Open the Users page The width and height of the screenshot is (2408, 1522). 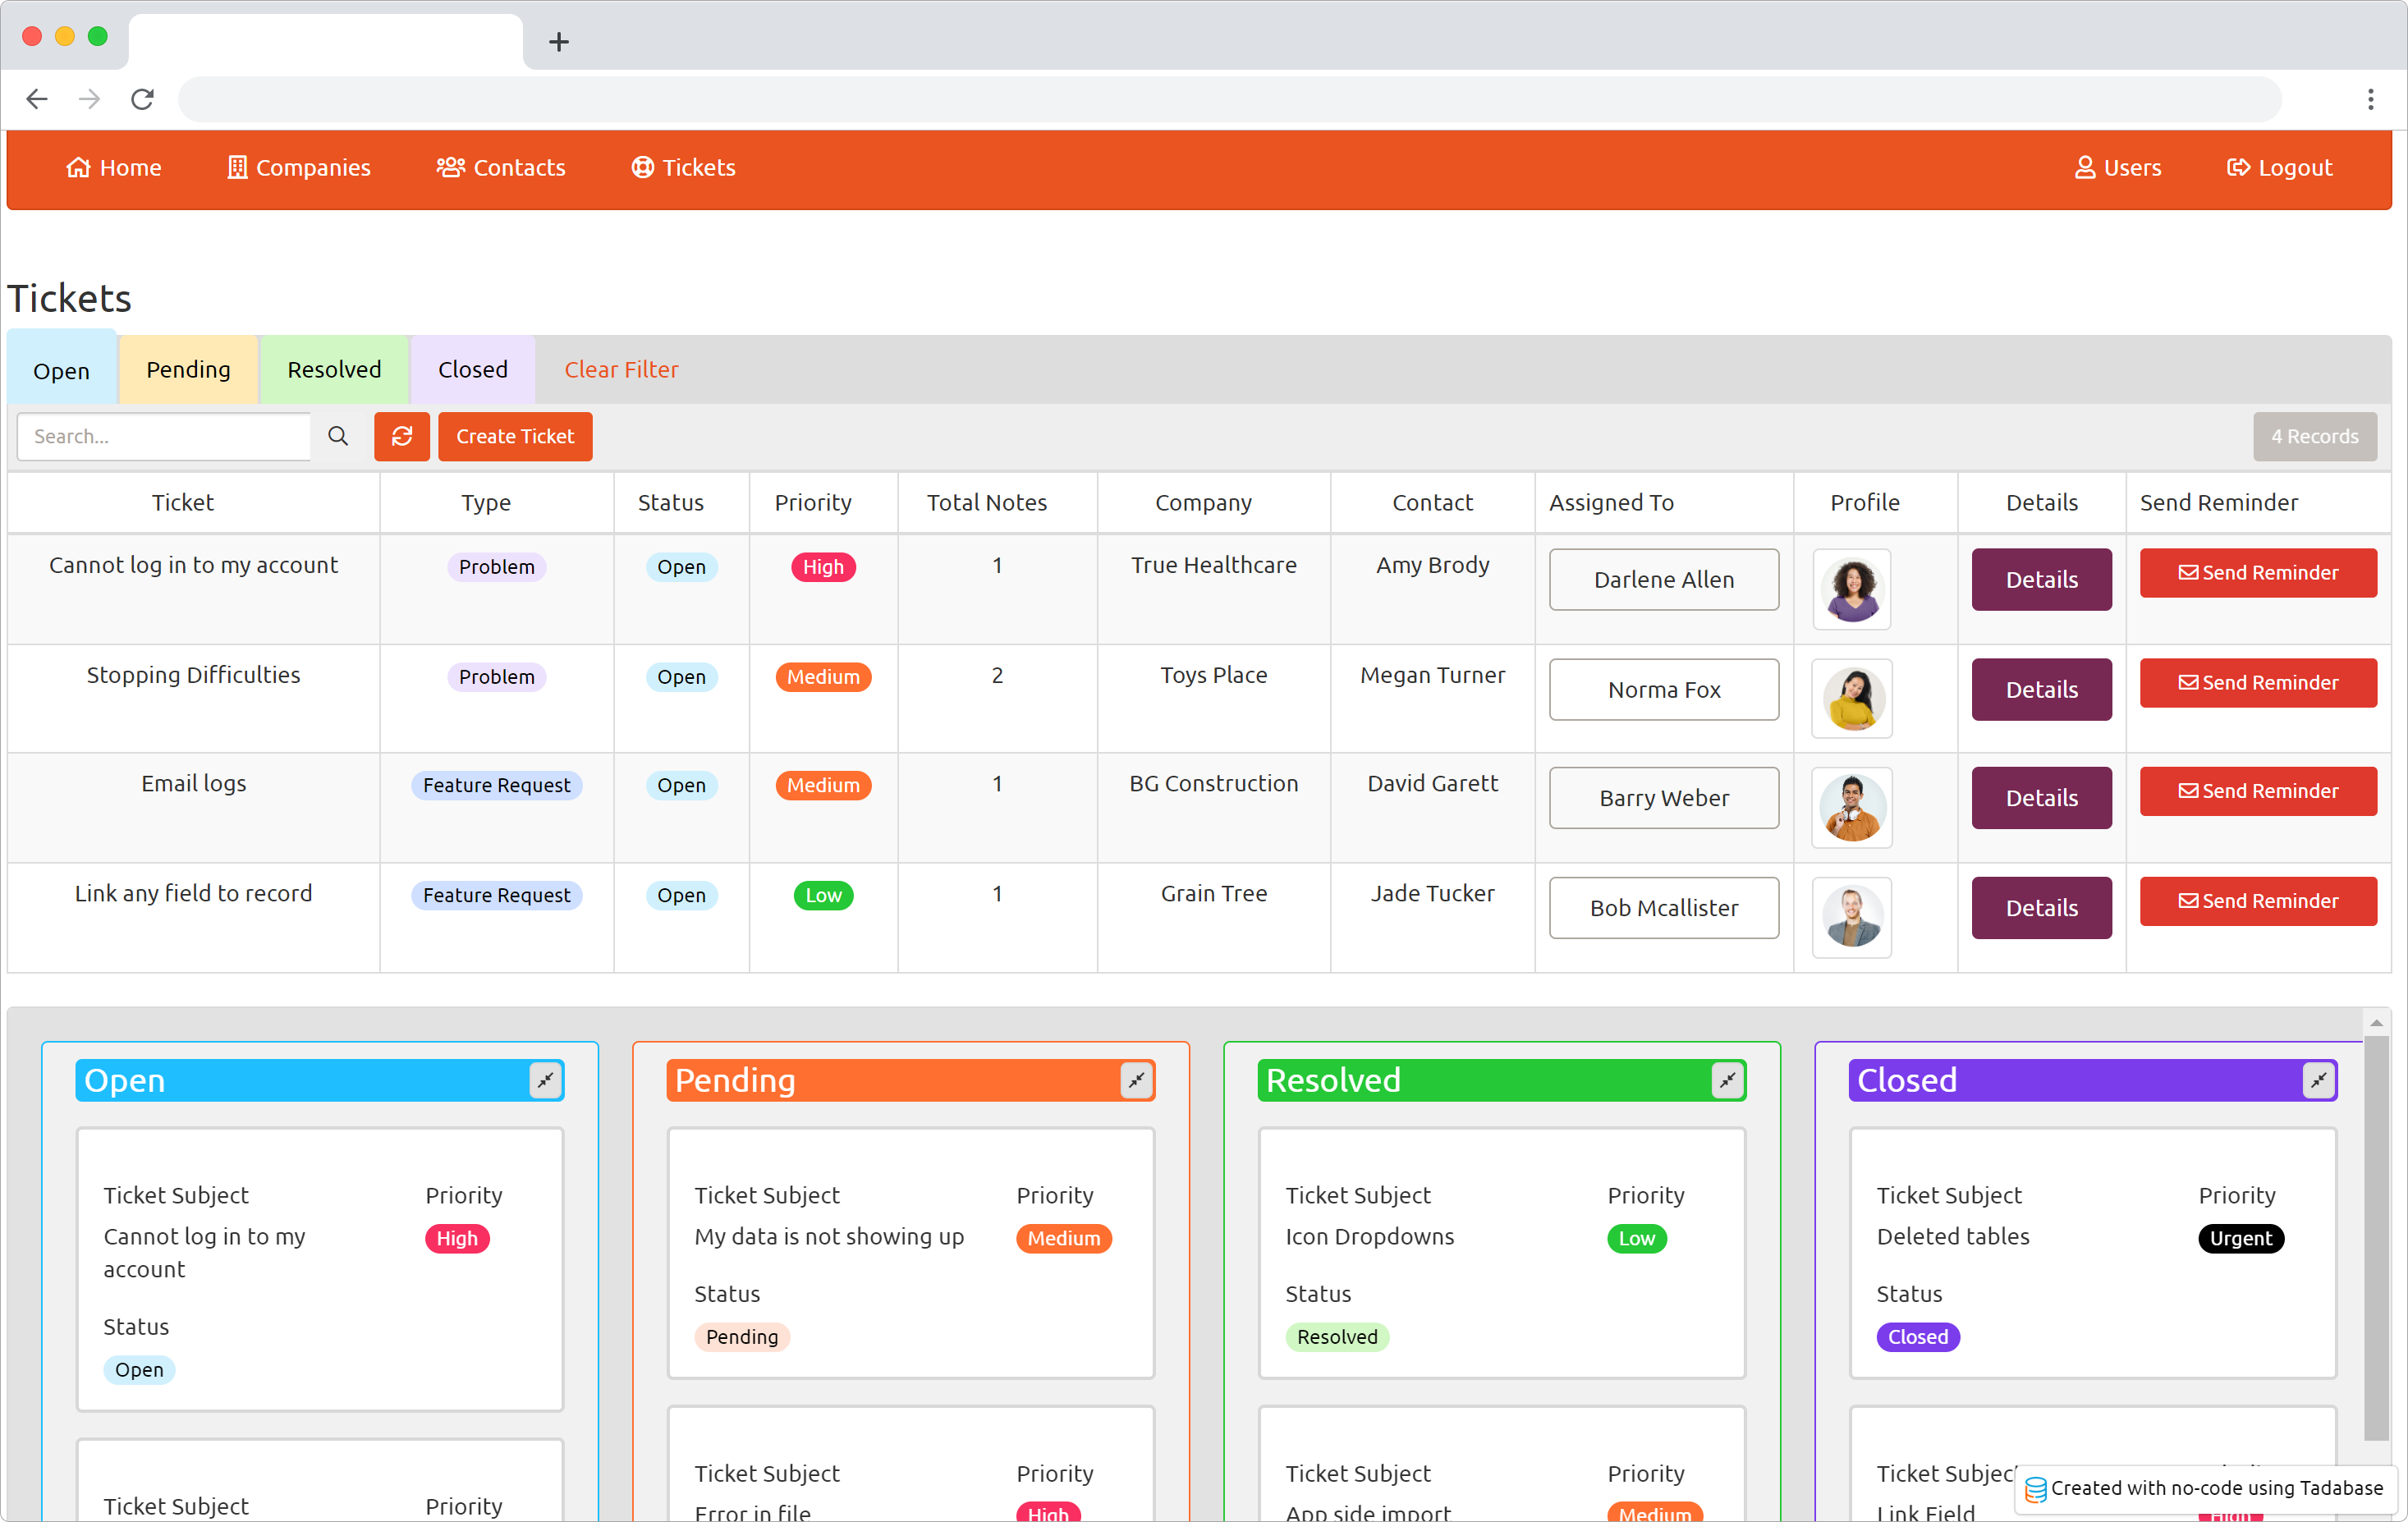coord(2118,168)
